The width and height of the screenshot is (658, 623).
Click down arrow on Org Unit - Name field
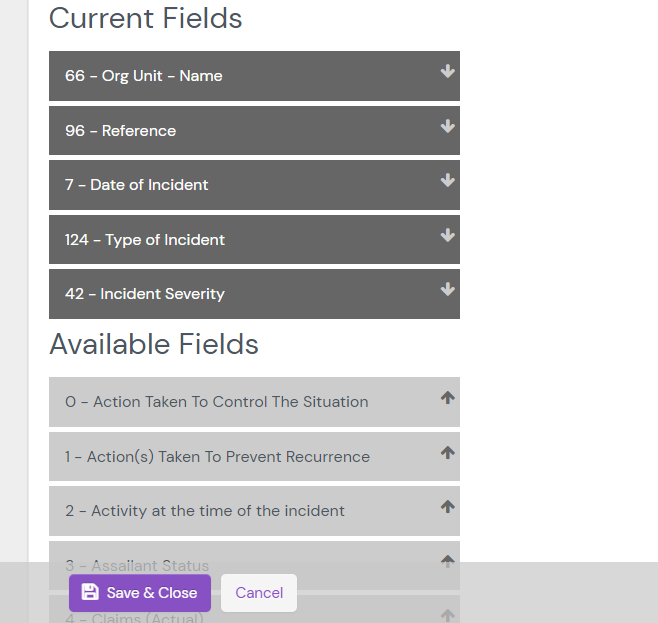[x=447, y=72]
